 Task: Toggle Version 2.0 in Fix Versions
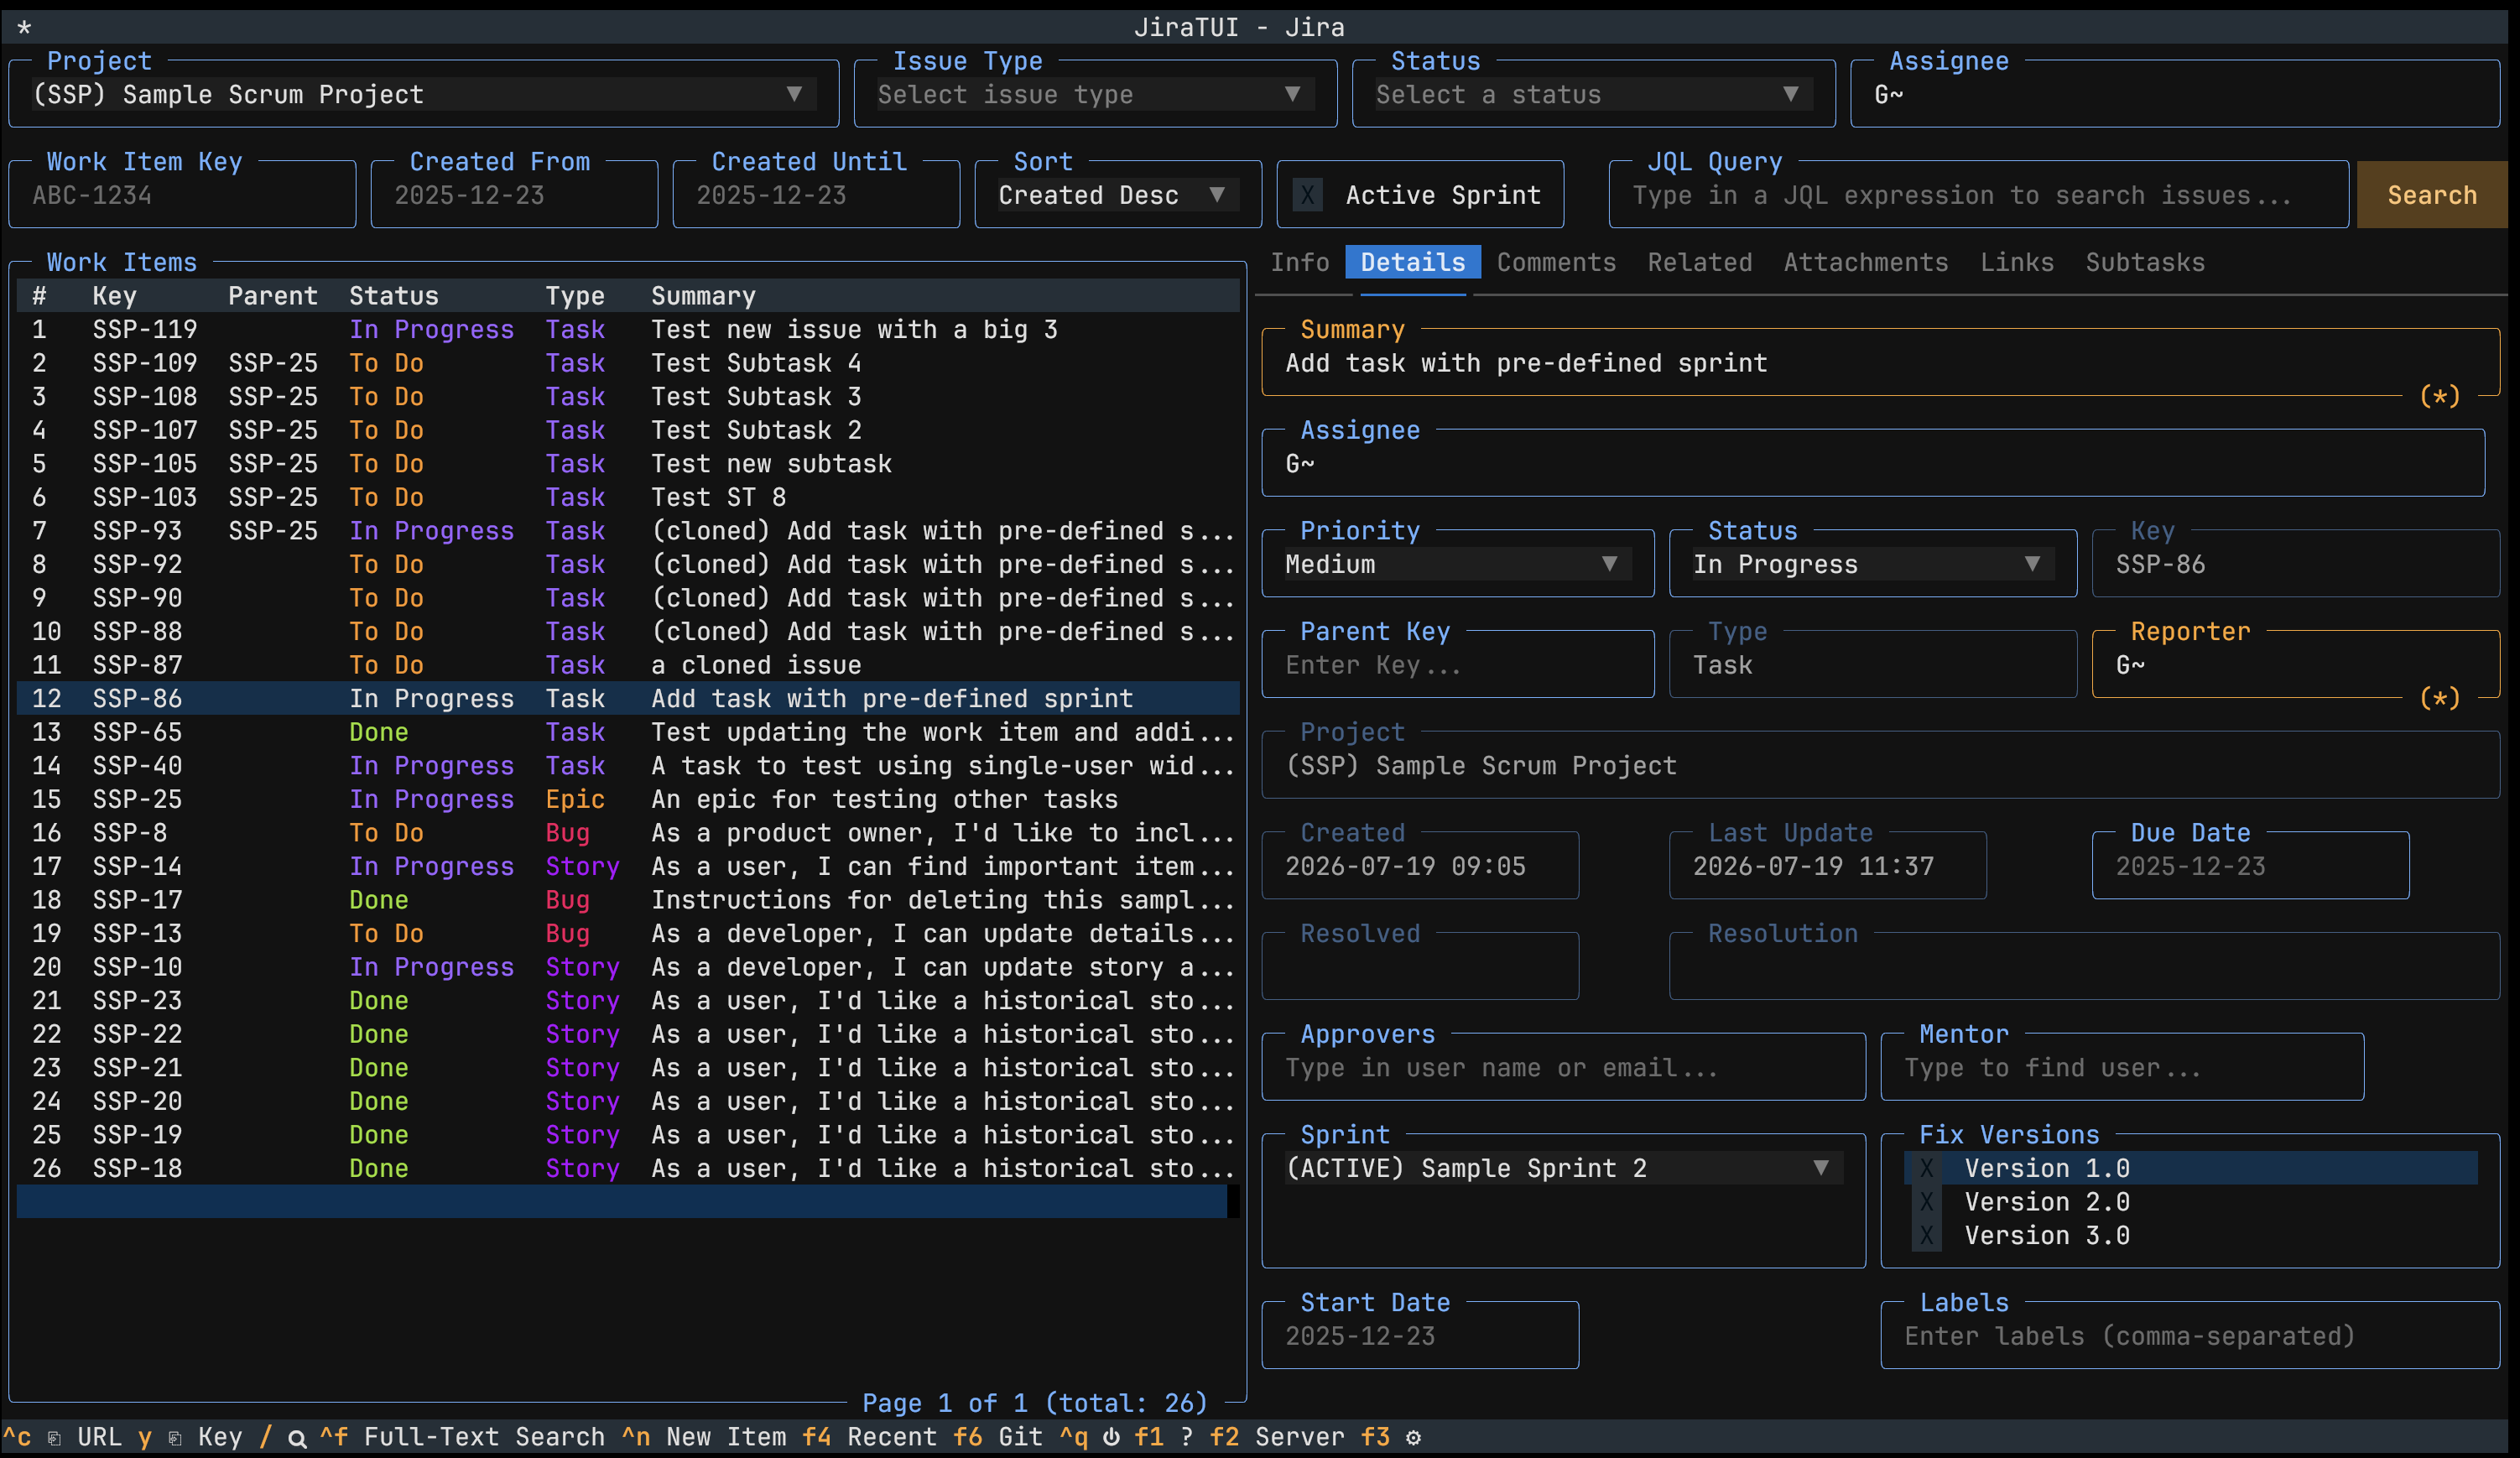tap(1926, 1202)
